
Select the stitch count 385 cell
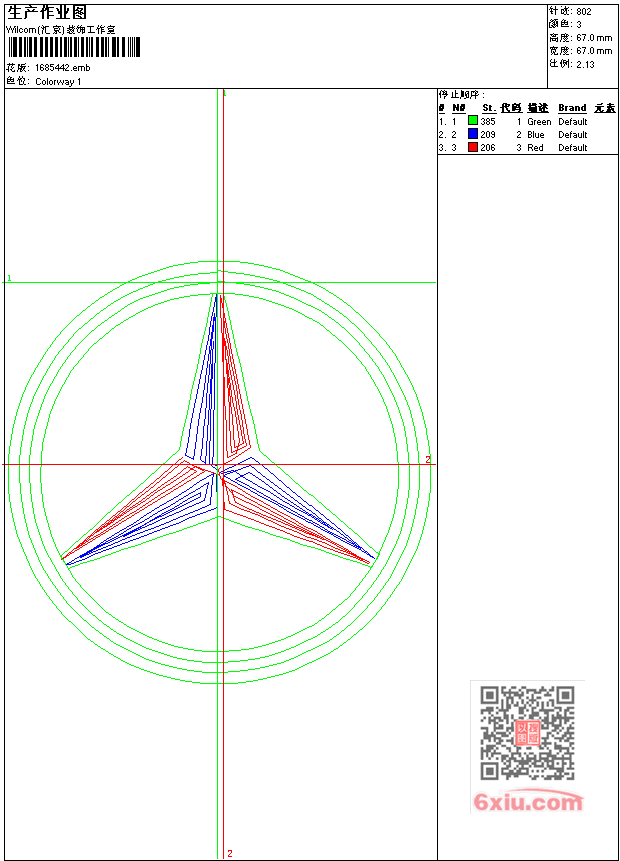[488, 121]
